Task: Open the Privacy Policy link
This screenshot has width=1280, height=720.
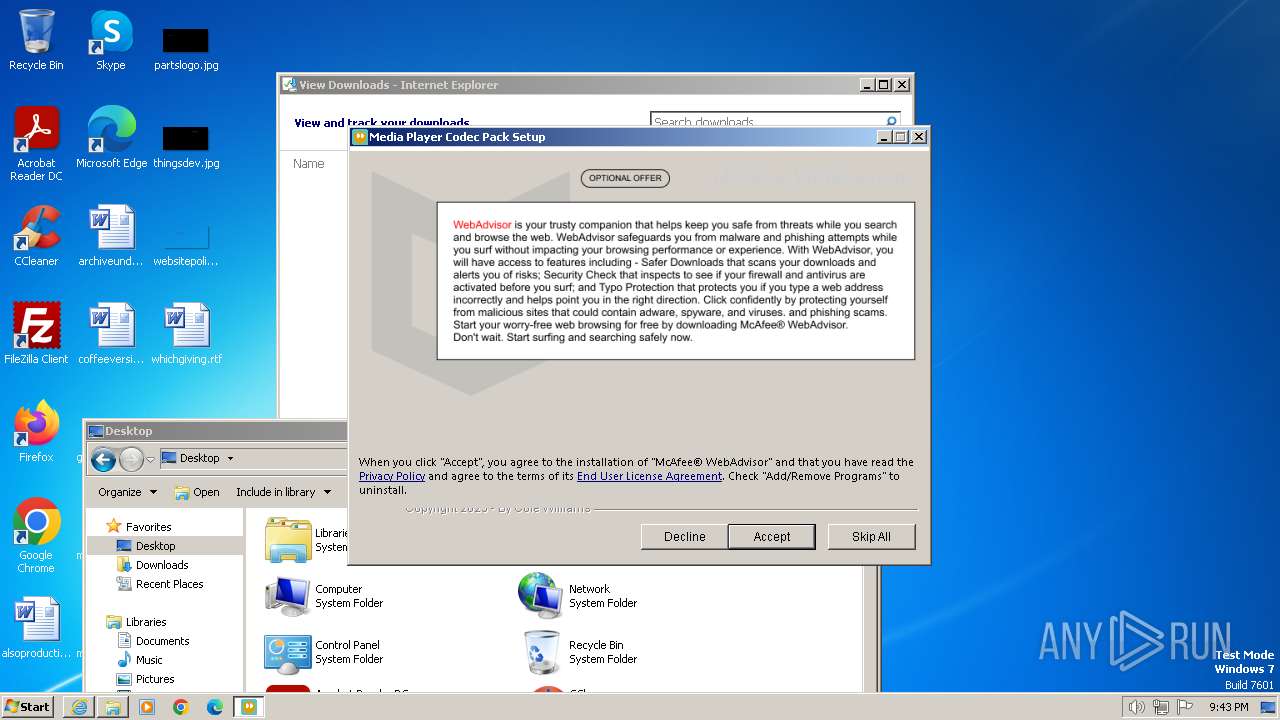Action: [x=392, y=476]
